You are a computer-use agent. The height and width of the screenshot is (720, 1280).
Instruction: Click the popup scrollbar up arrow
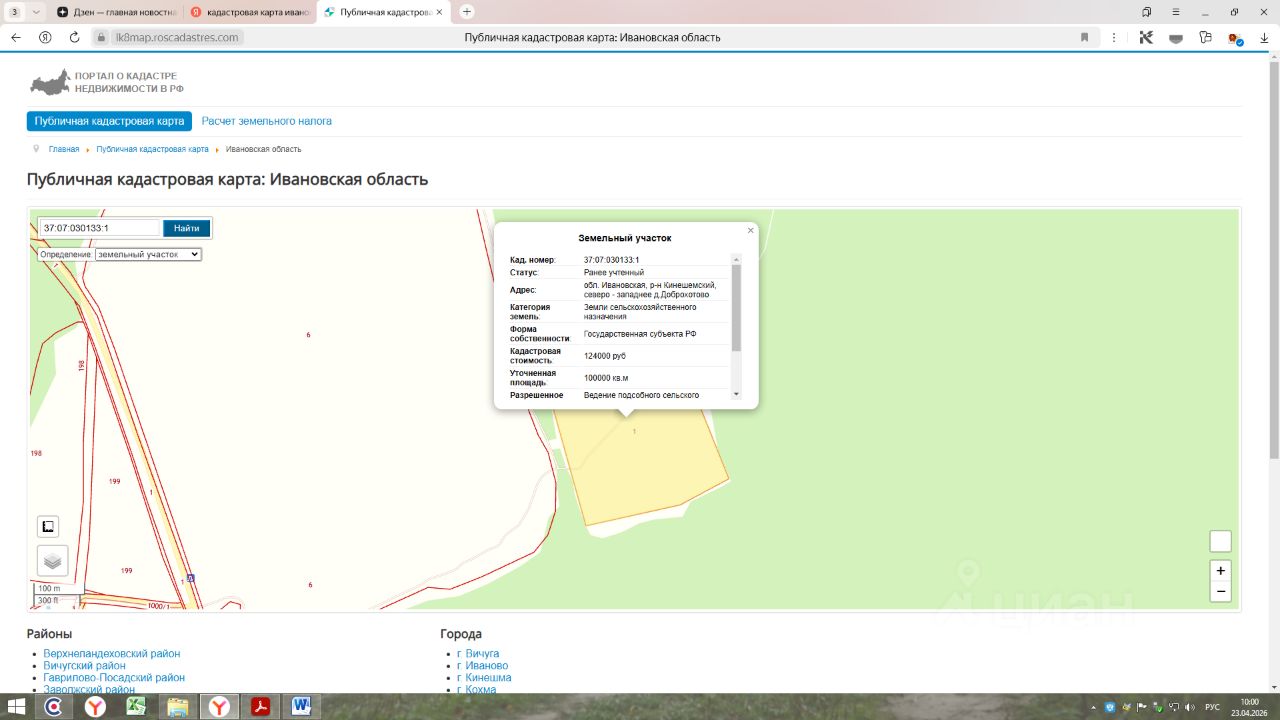click(x=737, y=259)
